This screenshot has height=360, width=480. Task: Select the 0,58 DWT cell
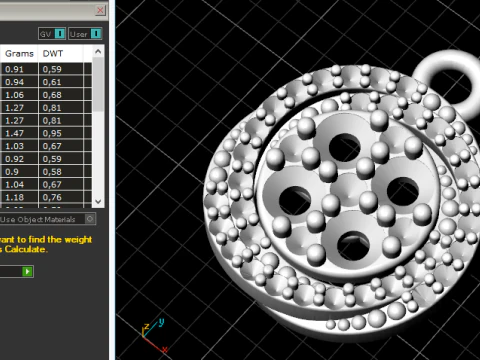click(61, 172)
